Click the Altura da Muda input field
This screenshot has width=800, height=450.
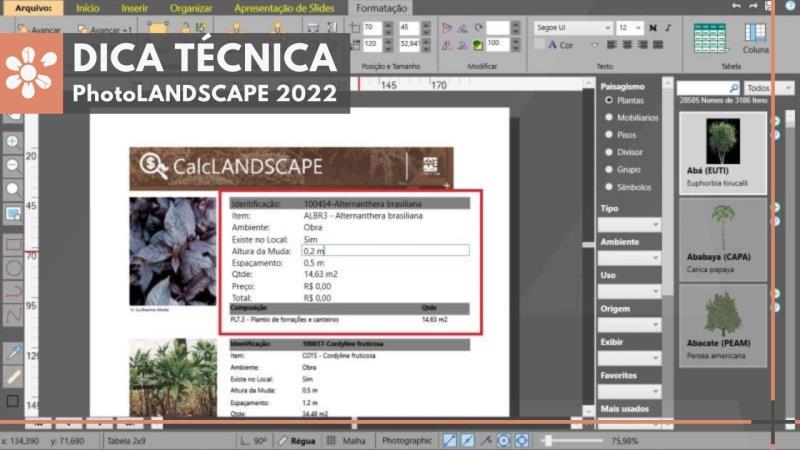tap(385, 251)
